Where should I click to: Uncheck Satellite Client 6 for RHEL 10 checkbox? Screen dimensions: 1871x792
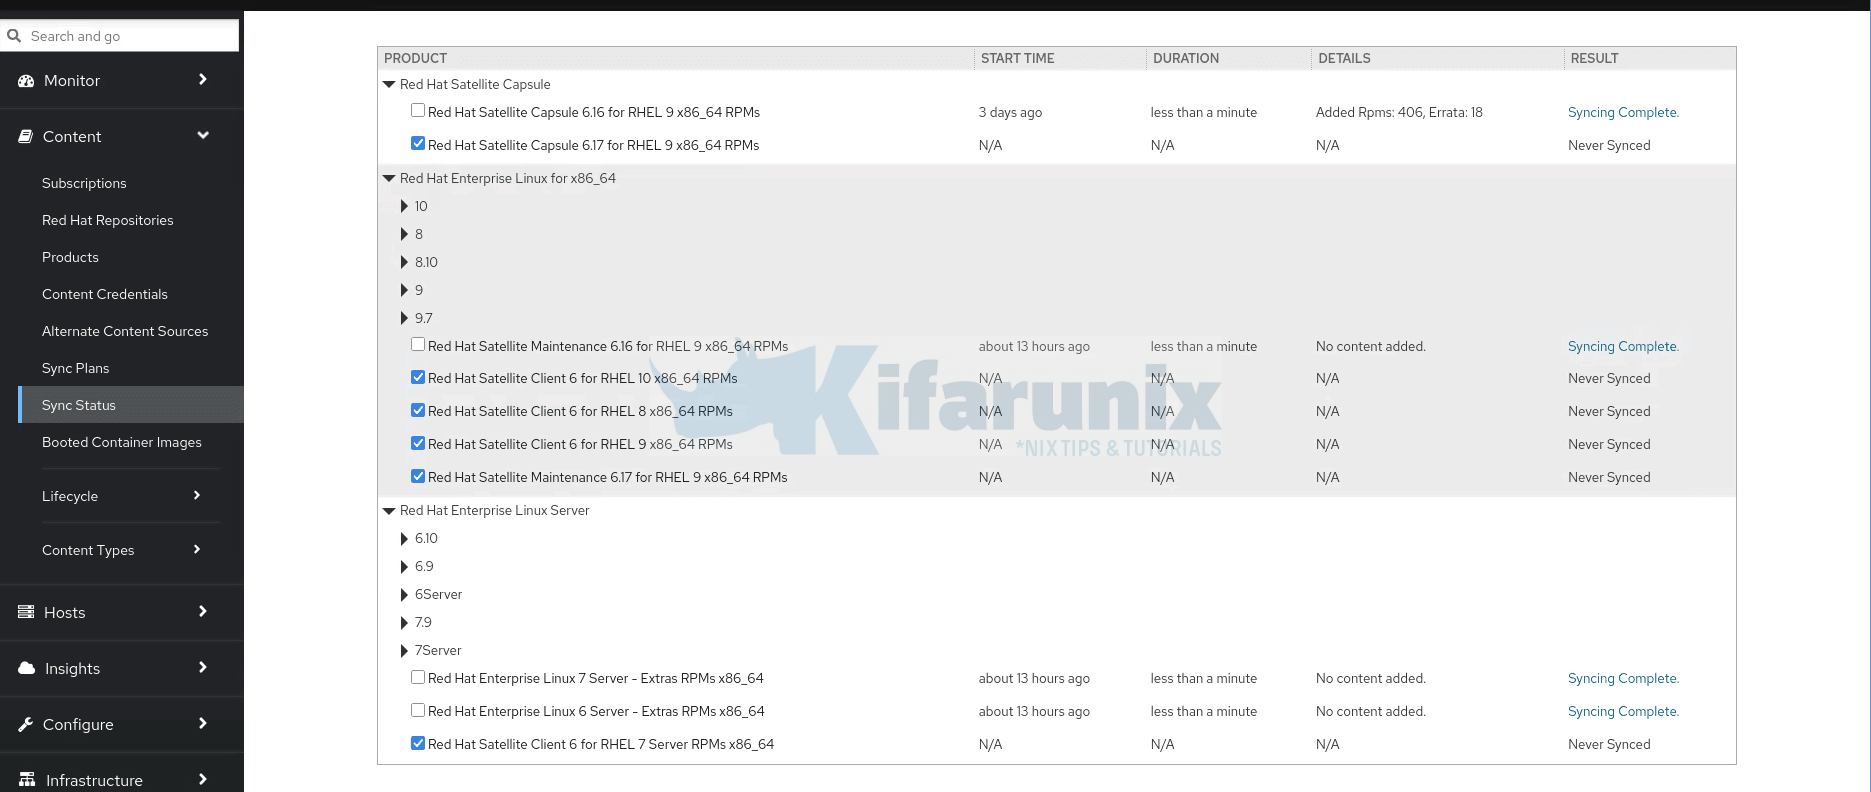[x=418, y=377]
